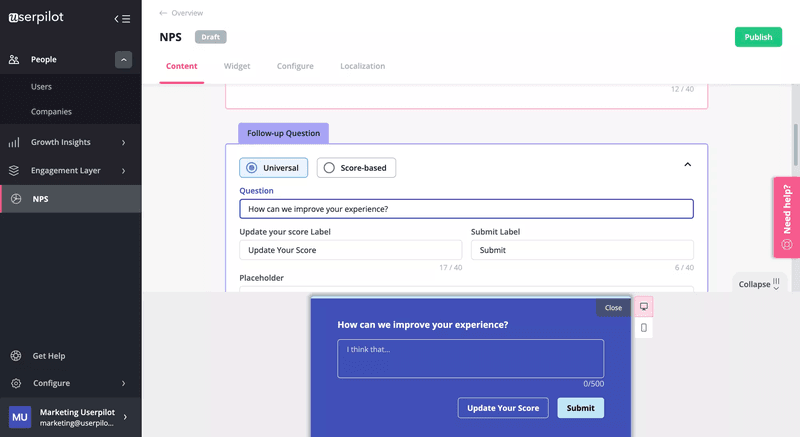Viewport: 800px width, 437px height.
Task: Switch preview to desktop view icon
Action: (644, 306)
